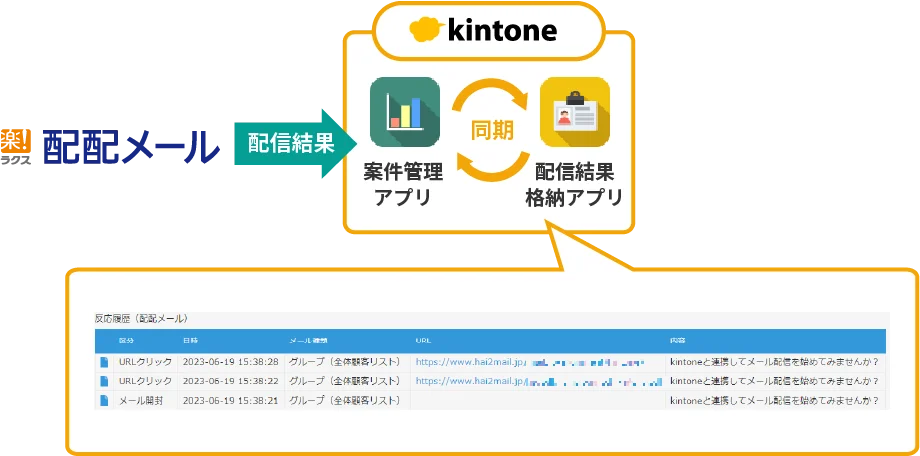
Task: Select the timestamp 2023-06-19 15:38:22
Action: point(231,381)
